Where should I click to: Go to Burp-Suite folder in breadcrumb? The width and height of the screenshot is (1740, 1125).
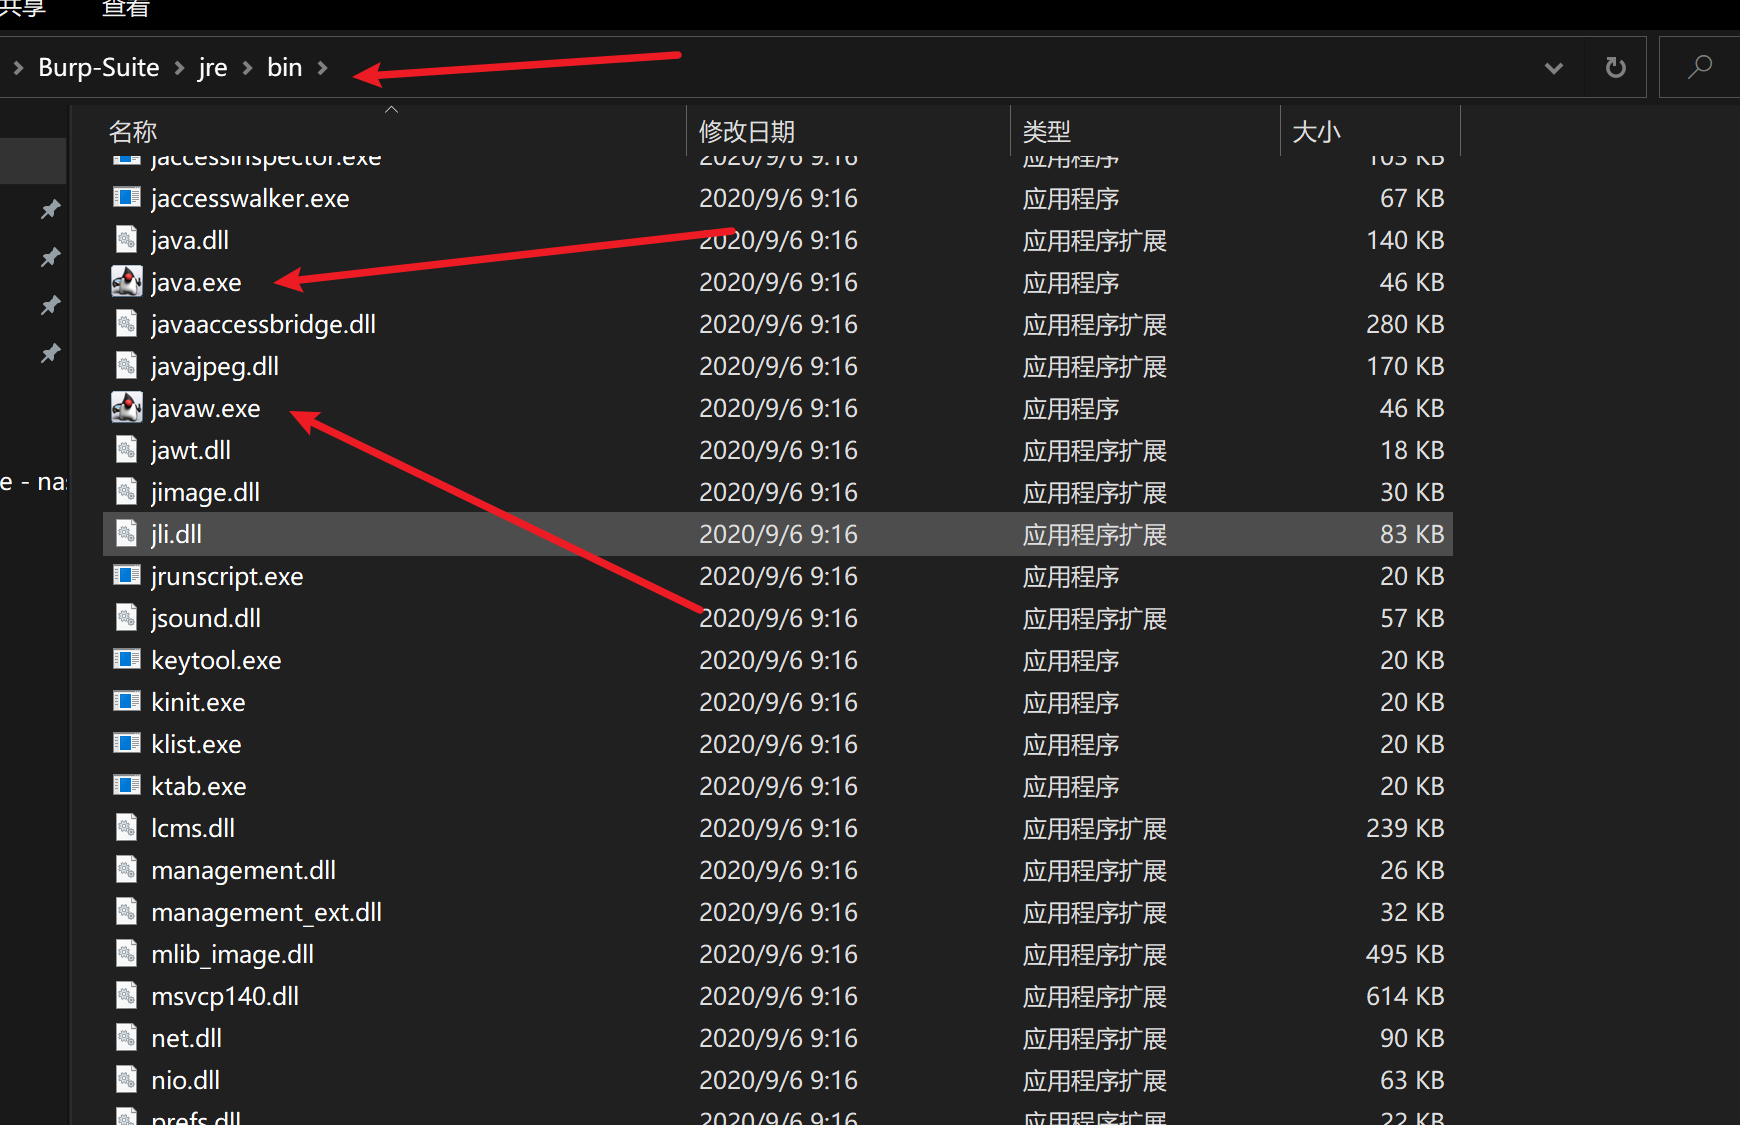98,68
